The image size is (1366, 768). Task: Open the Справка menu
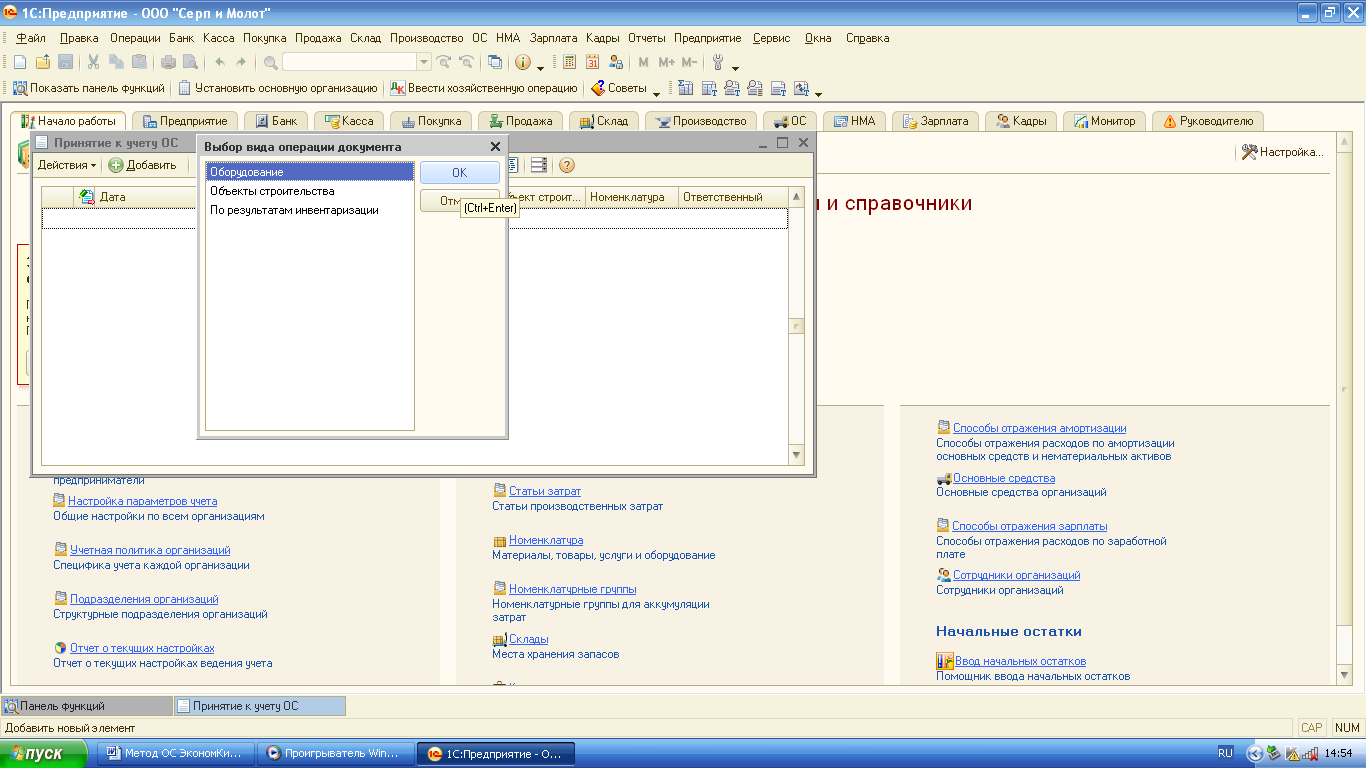point(867,38)
